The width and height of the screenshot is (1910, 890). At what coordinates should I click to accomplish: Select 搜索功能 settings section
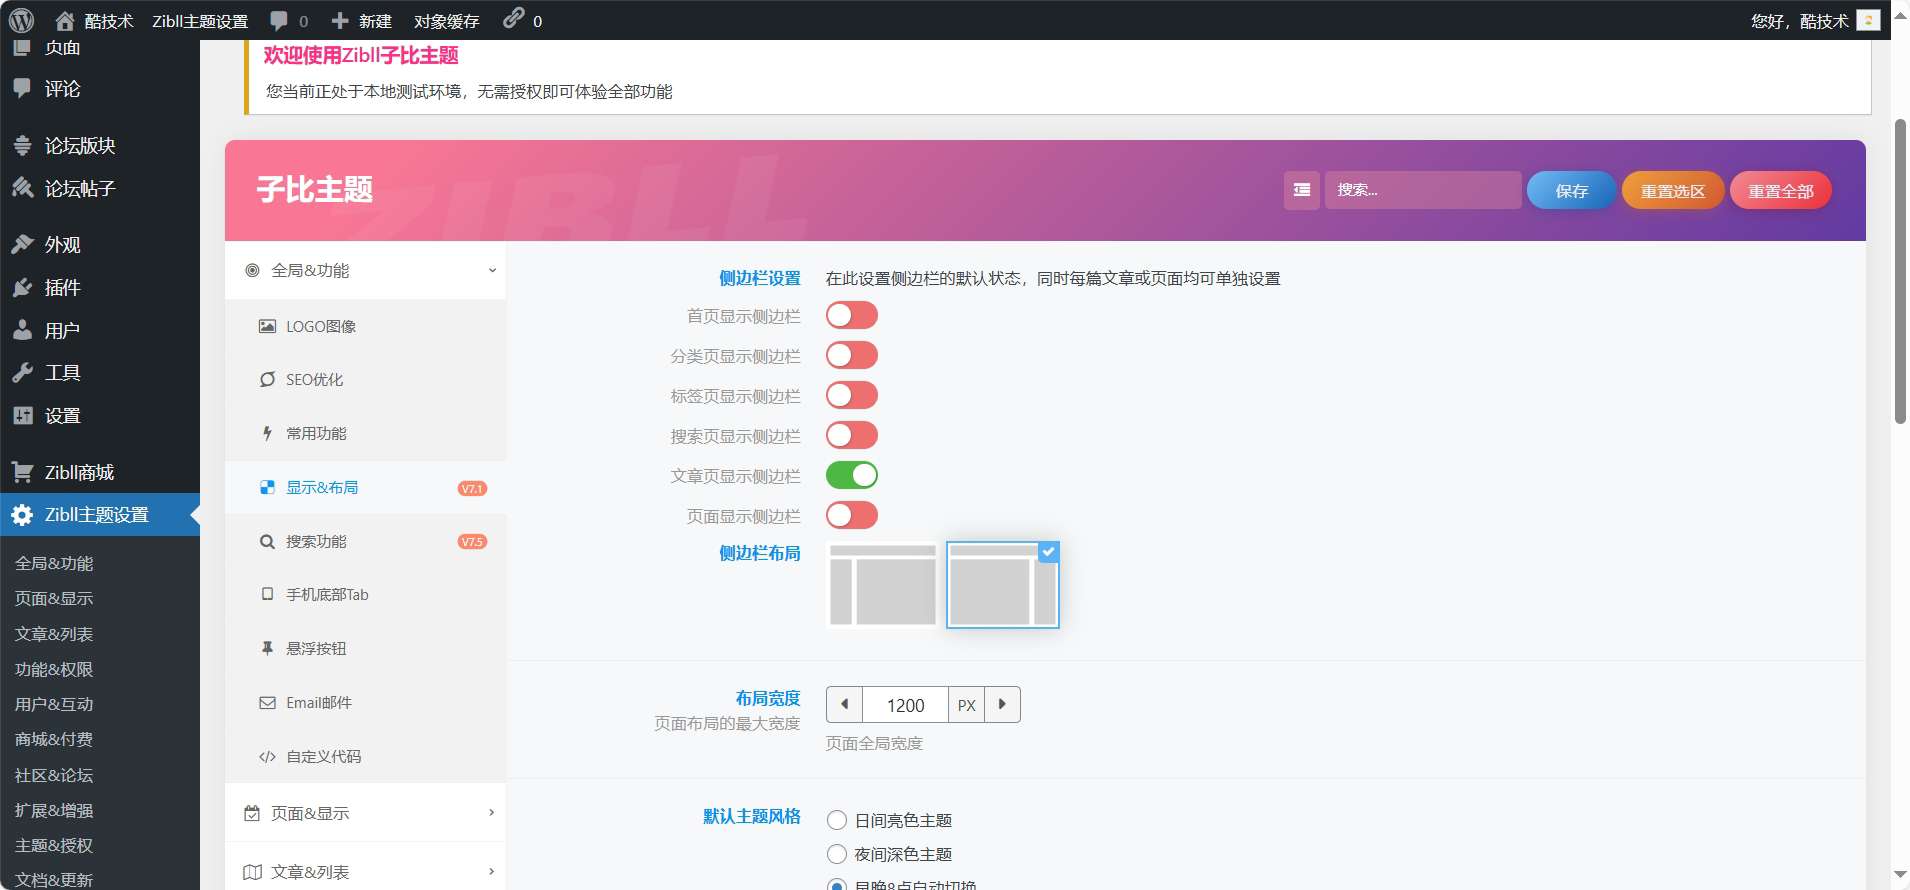pos(366,542)
